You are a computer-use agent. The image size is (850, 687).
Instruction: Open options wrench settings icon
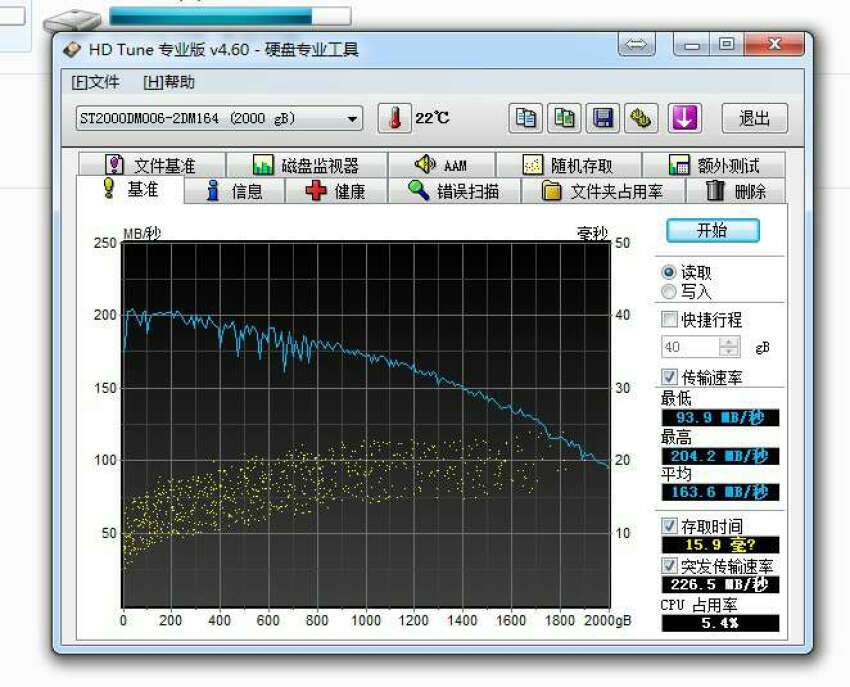pos(641,118)
